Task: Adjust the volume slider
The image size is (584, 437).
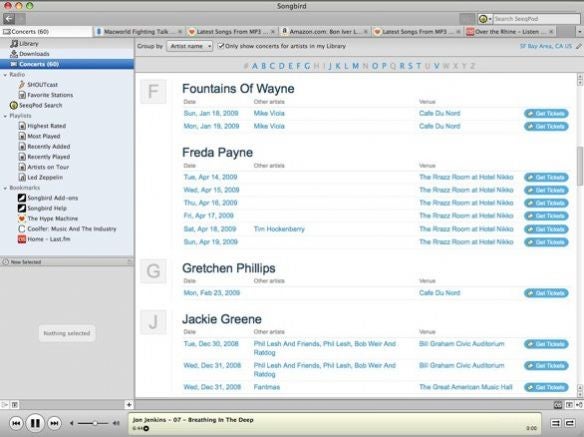Action: tap(93, 423)
